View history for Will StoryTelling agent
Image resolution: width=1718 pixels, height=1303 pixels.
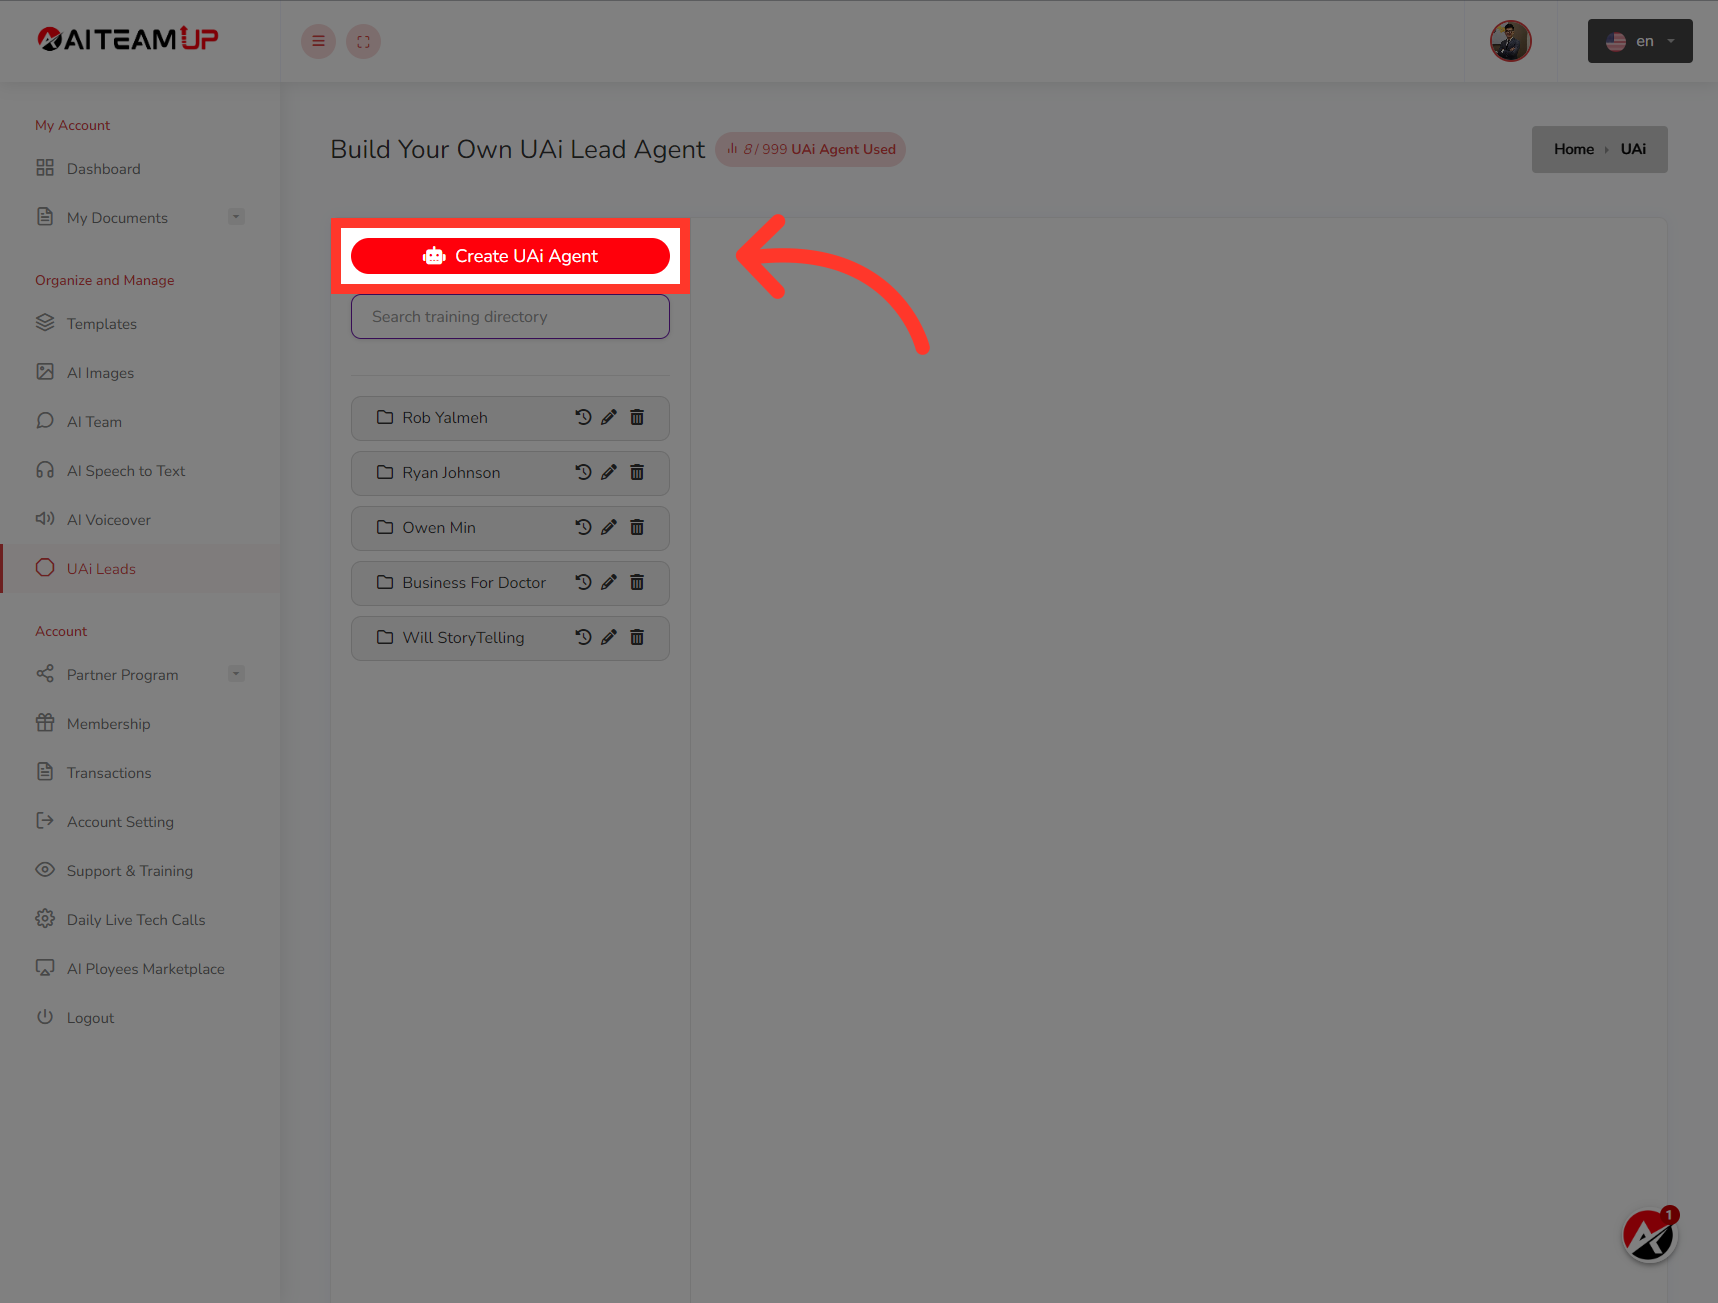(x=583, y=637)
